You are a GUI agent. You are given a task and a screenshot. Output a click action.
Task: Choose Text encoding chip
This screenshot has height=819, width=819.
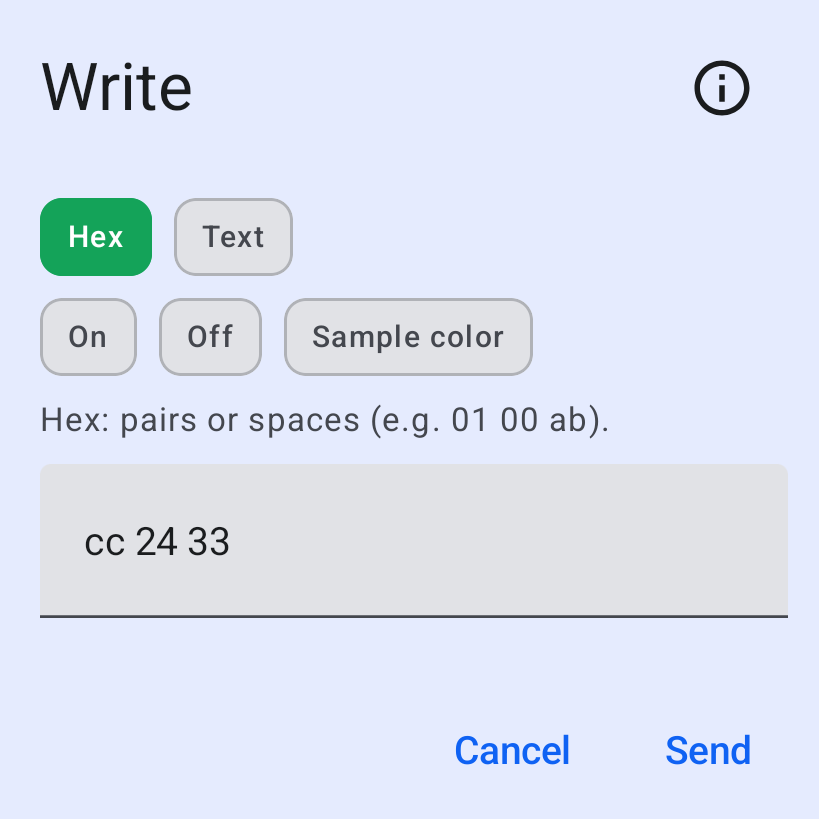tap(233, 237)
